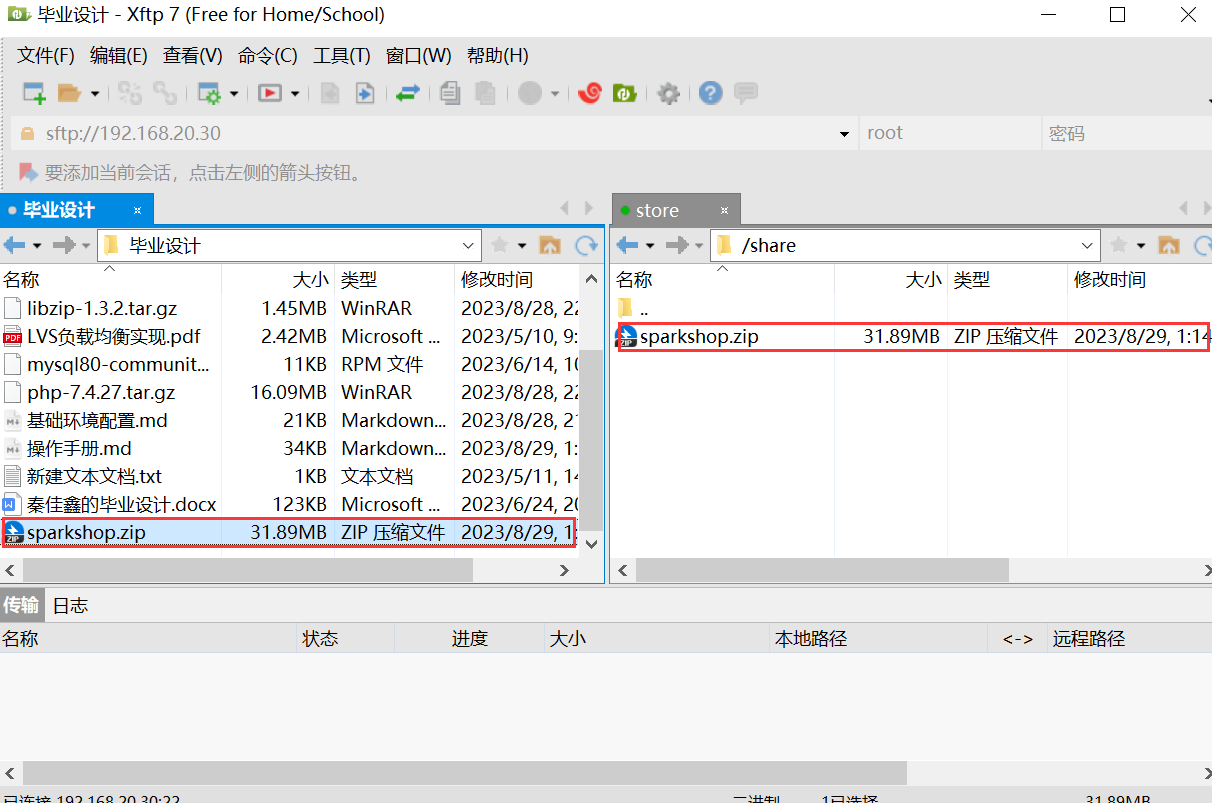The width and height of the screenshot is (1212, 803).
Task: Switch to the 日志 tab
Action: [x=70, y=605]
